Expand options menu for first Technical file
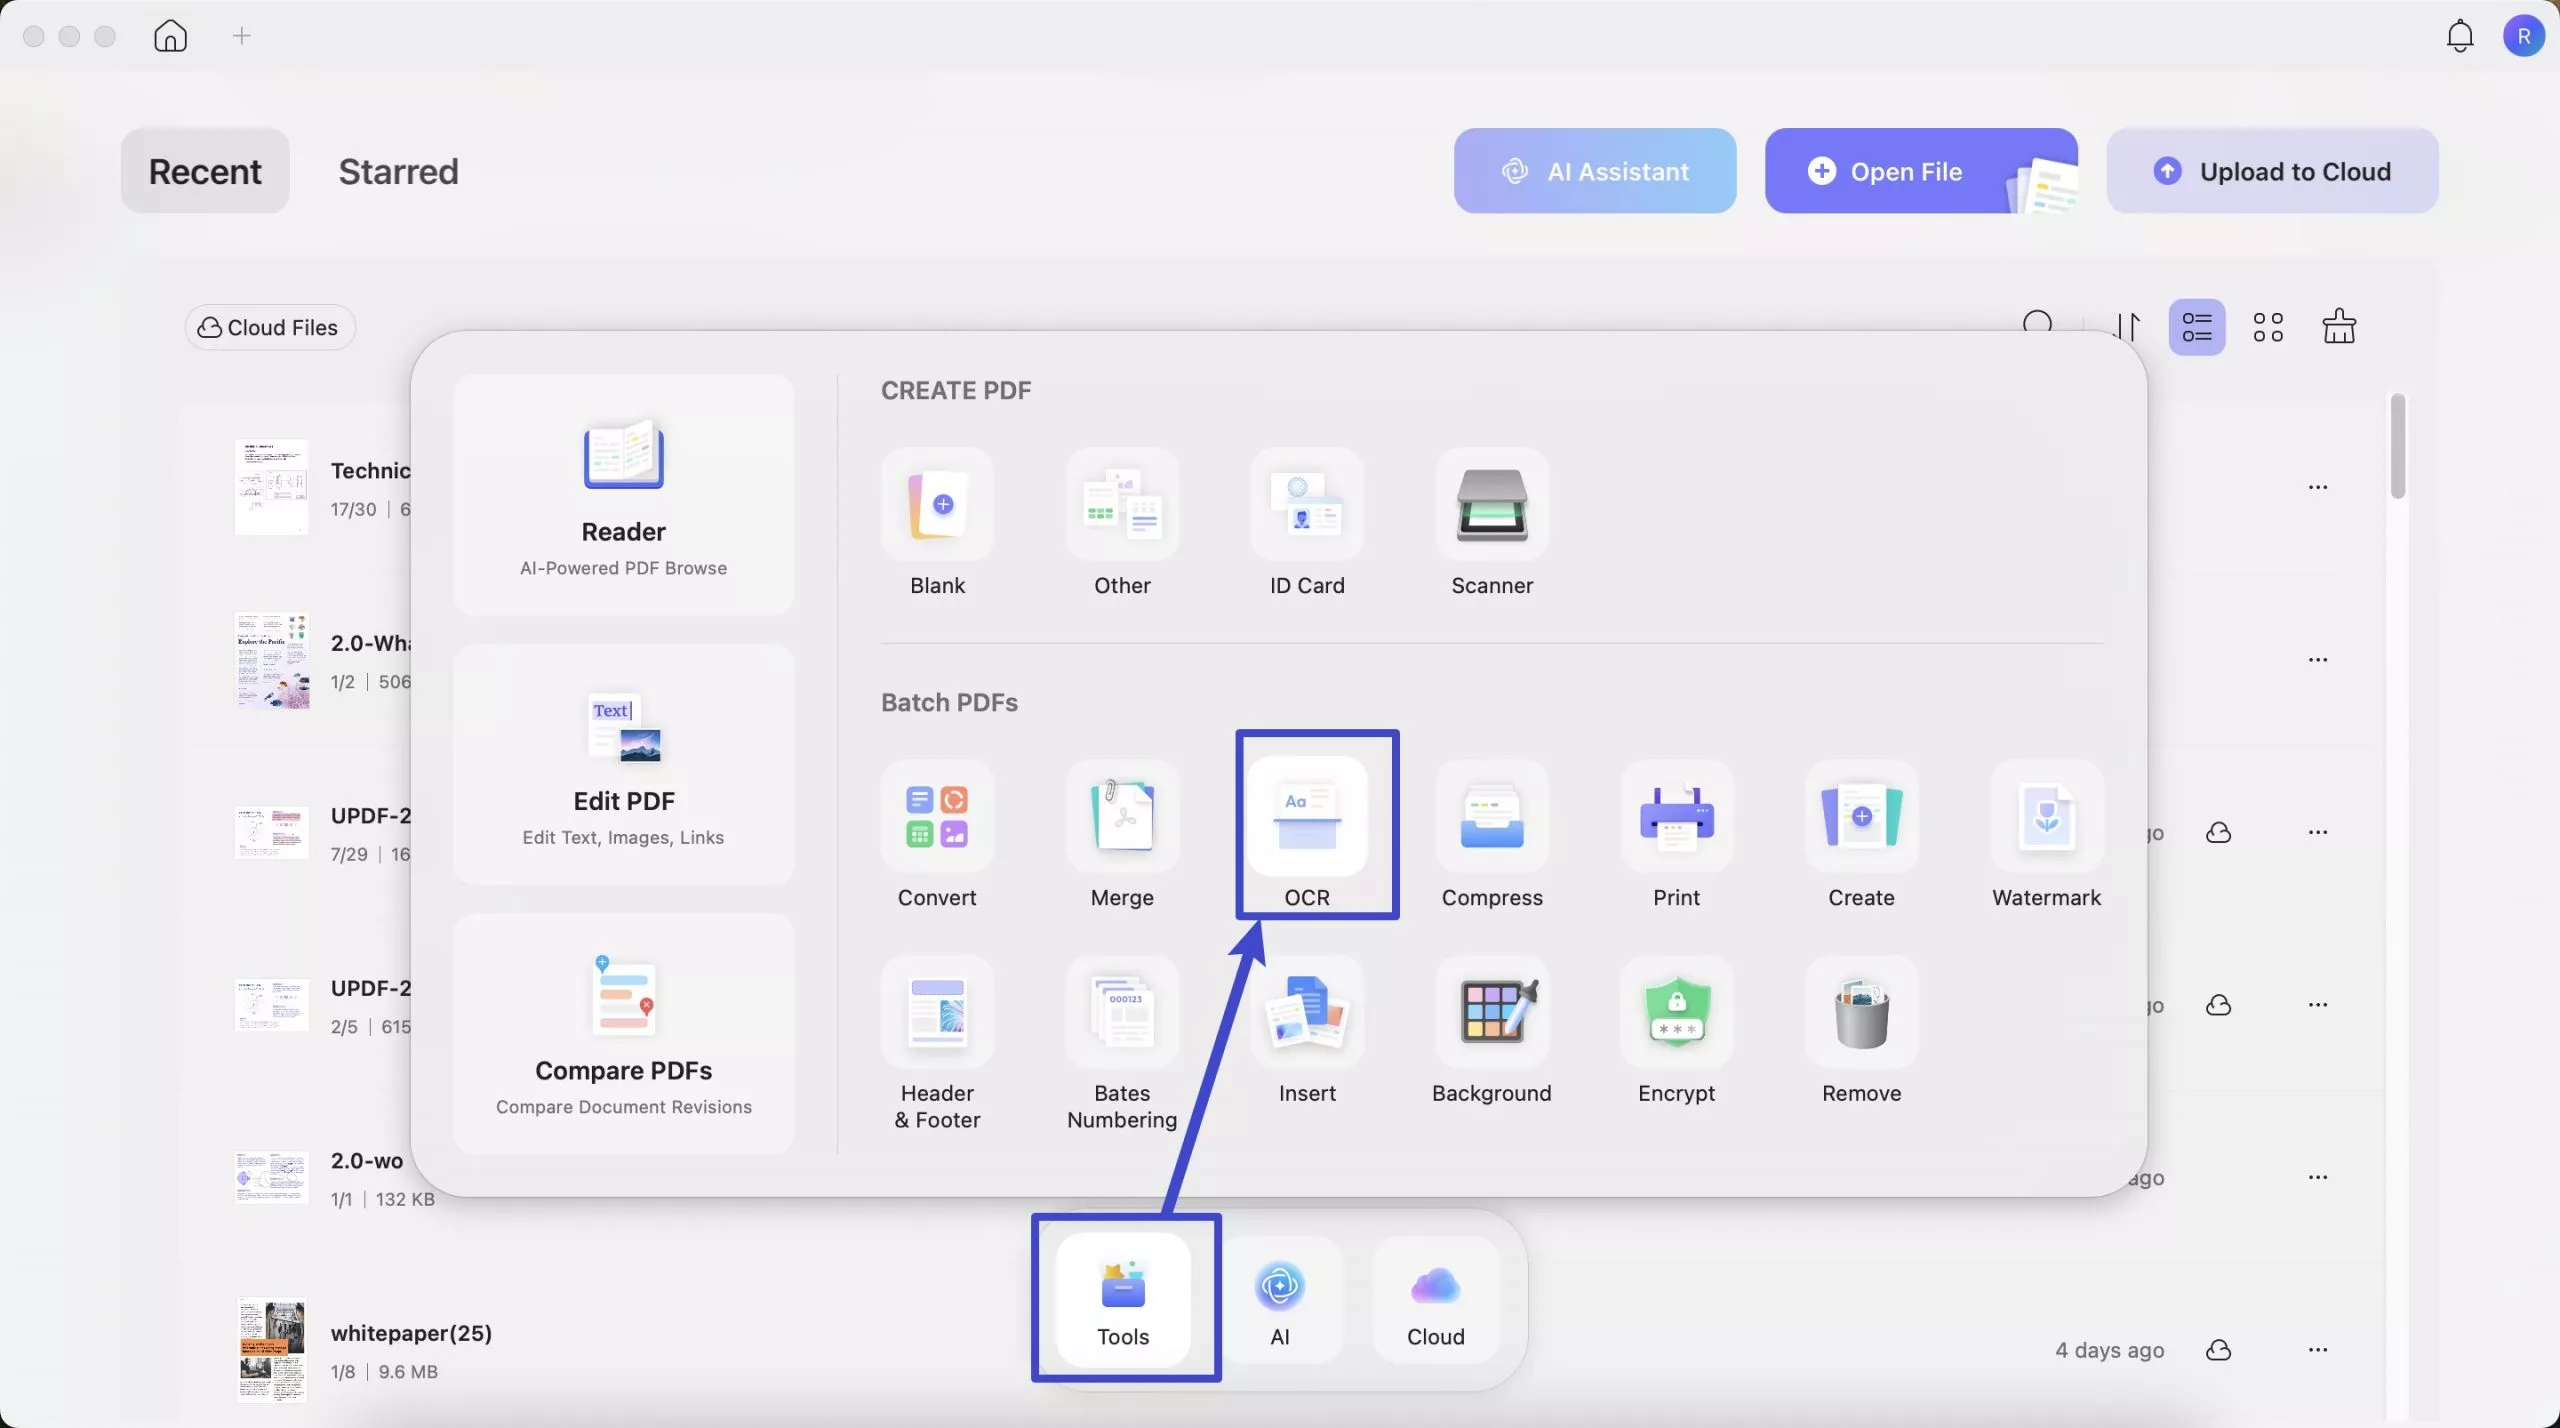Viewport: 2560px width, 1428px height. [2317, 487]
